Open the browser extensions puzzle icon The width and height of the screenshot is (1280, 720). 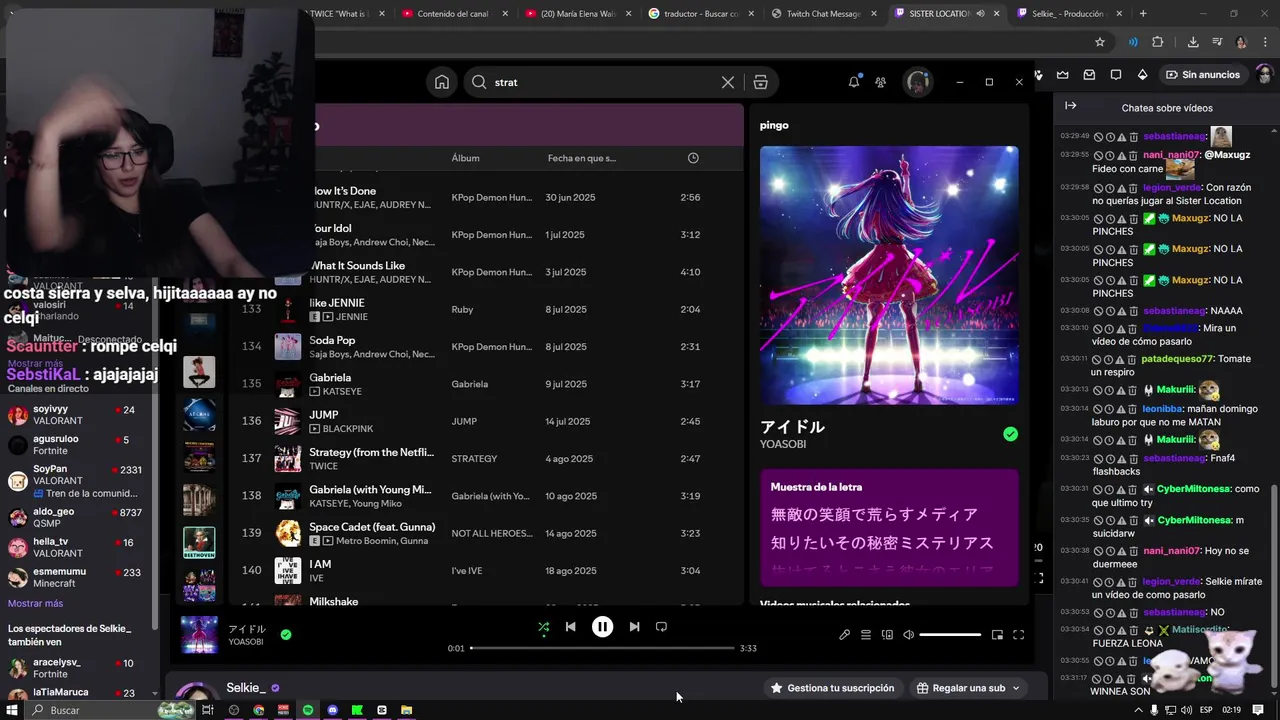pos(1158,42)
